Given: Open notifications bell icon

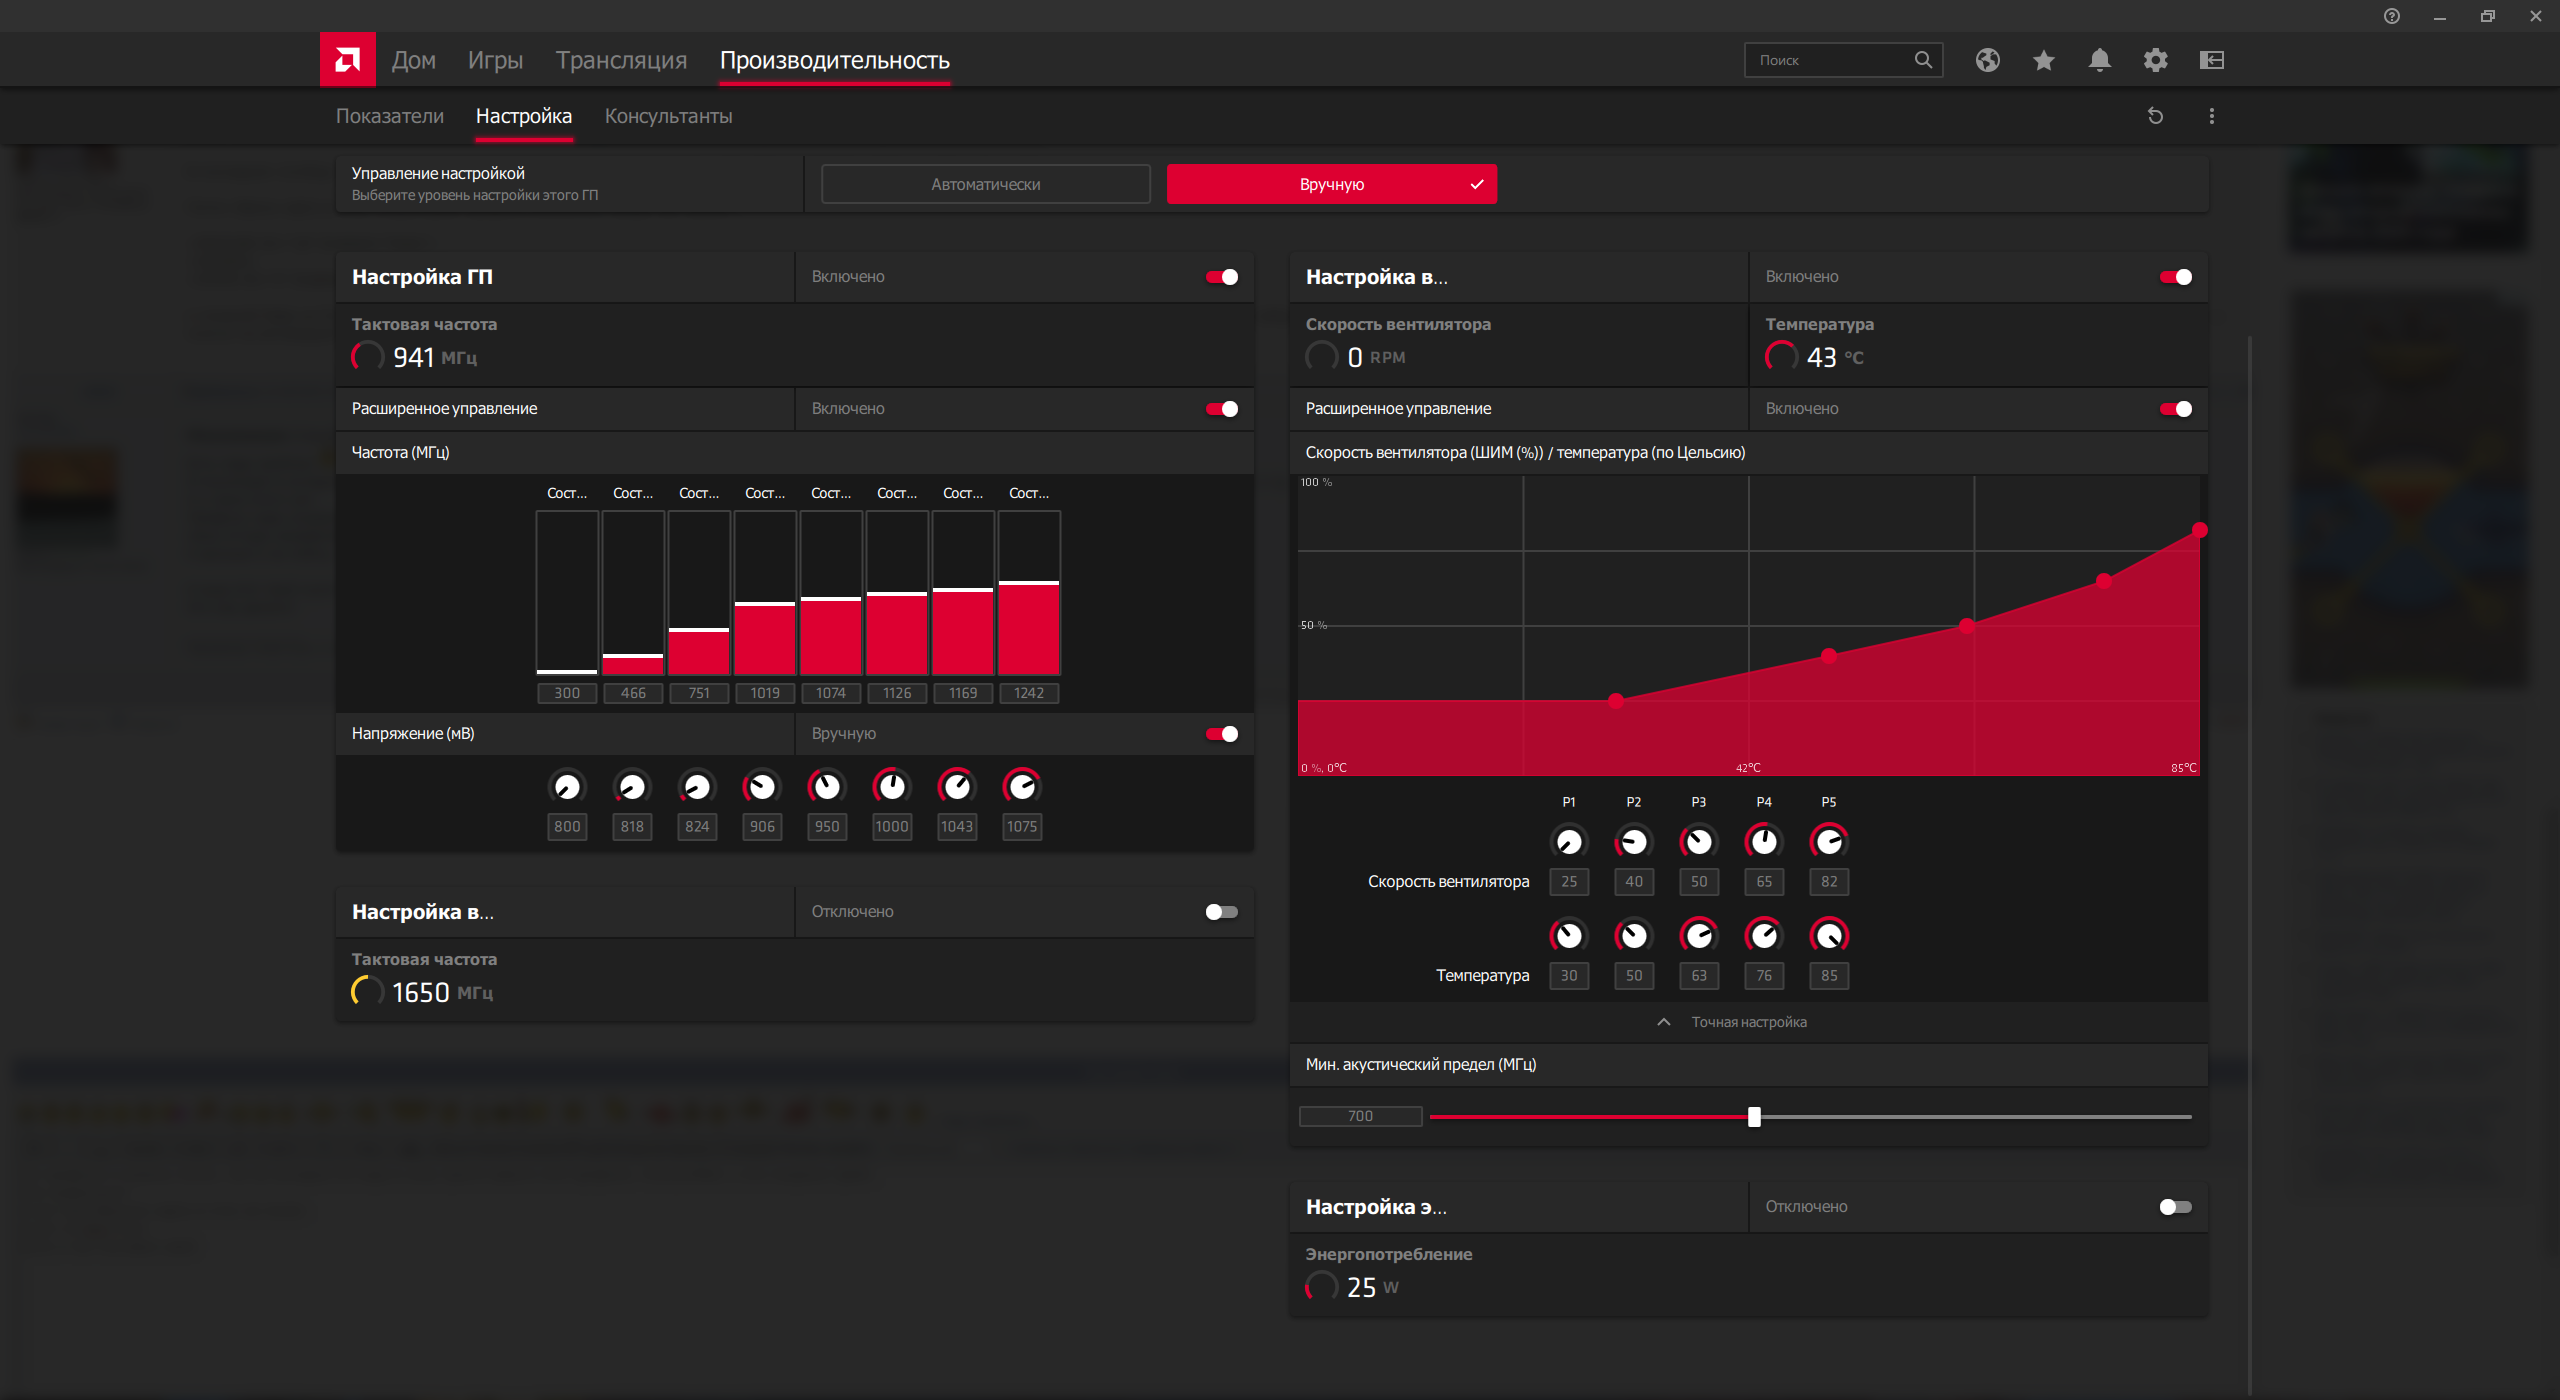Looking at the screenshot, I should tap(2099, 60).
